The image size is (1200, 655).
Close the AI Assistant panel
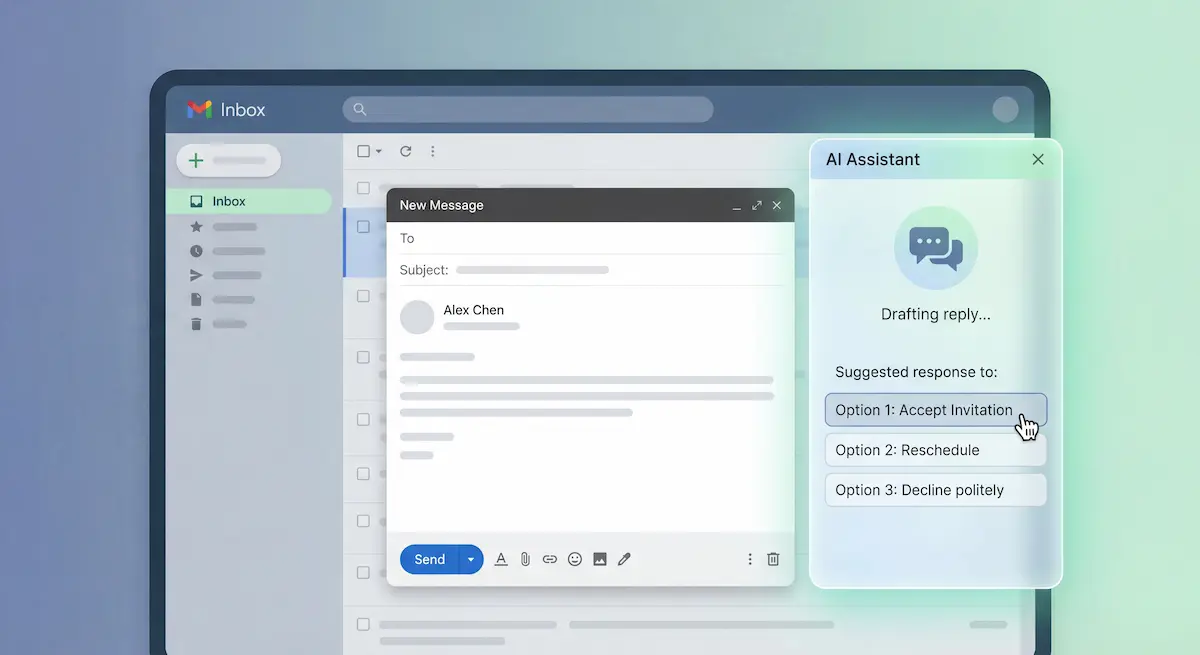(1038, 159)
